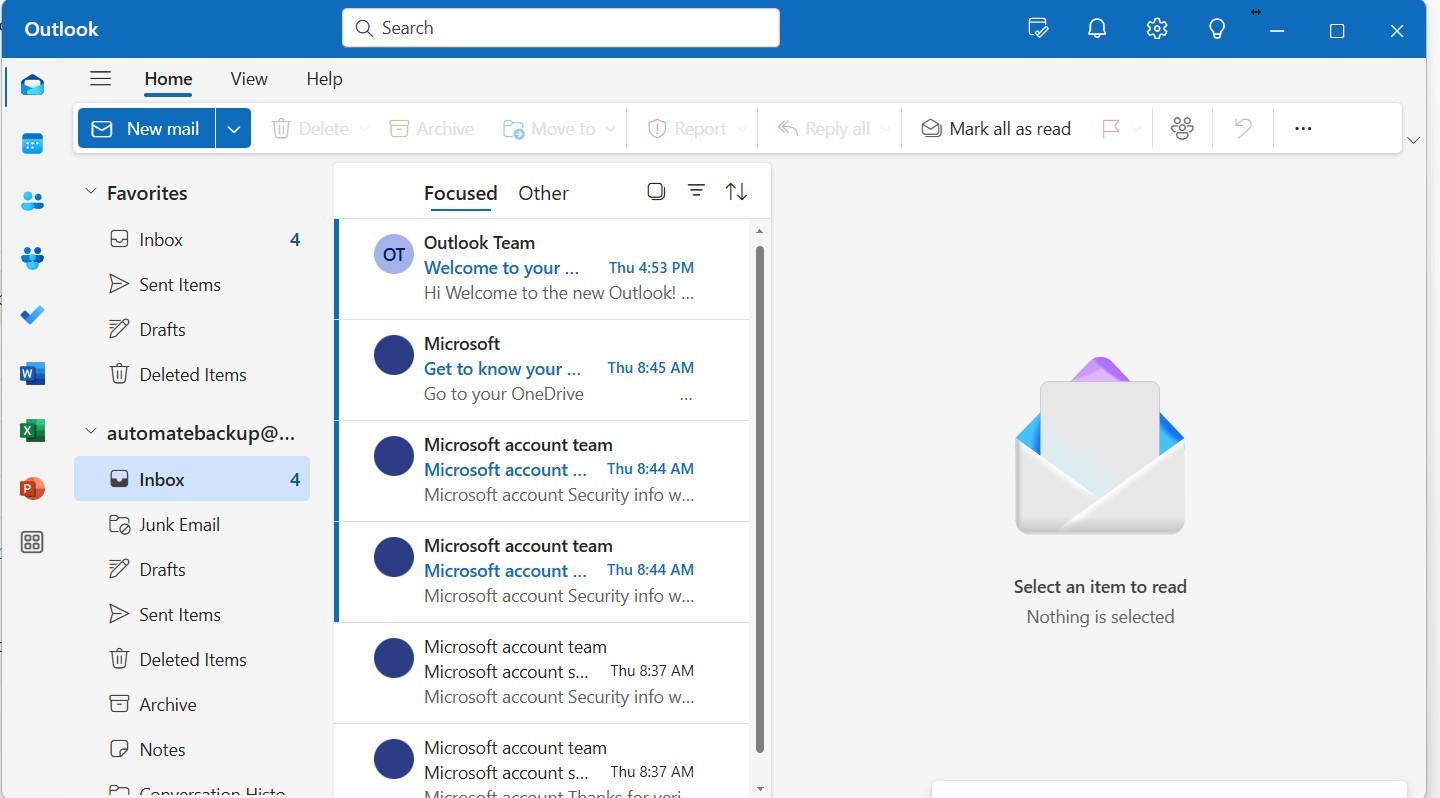Select account Inbox folder with 4 unread
The height and width of the screenshot is (798, 1440).
coord(192,479)
